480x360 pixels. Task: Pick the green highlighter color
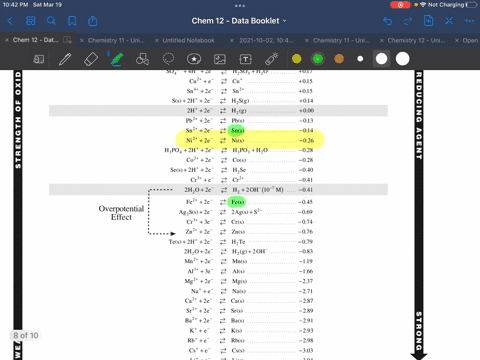click(318, 59)
